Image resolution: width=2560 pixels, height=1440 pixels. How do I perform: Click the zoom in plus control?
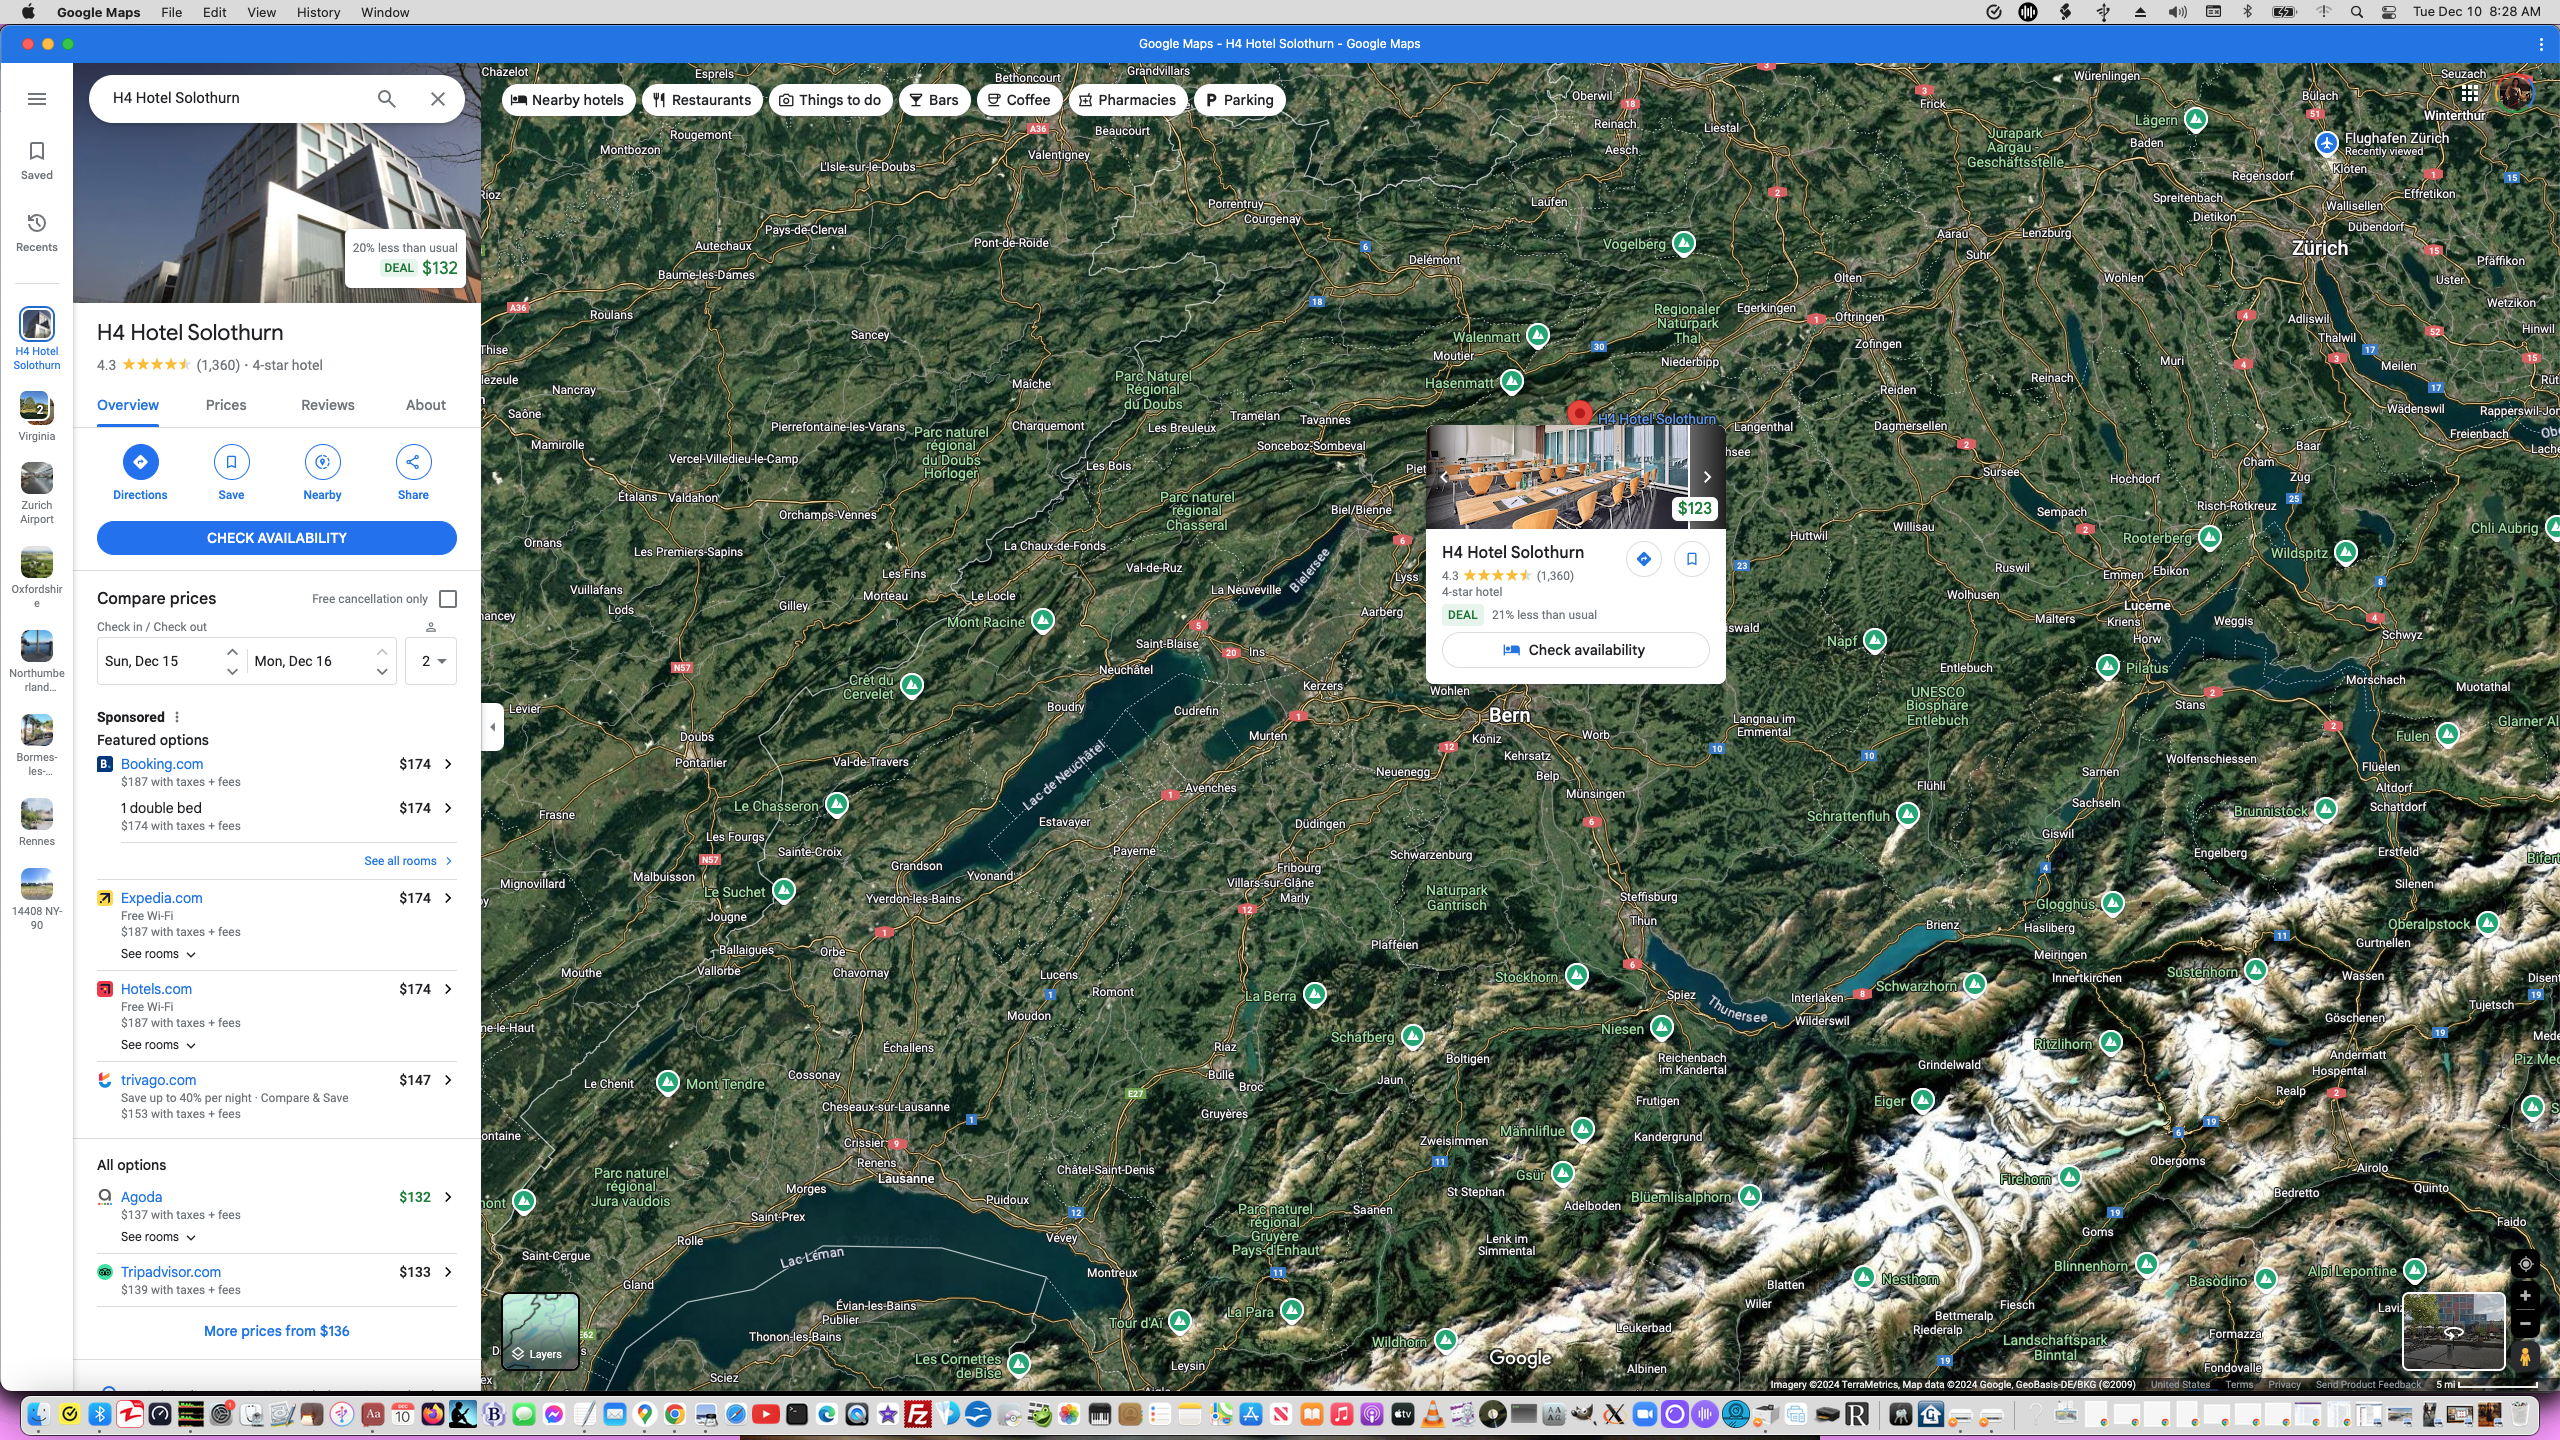(x=2525, y=1296)
